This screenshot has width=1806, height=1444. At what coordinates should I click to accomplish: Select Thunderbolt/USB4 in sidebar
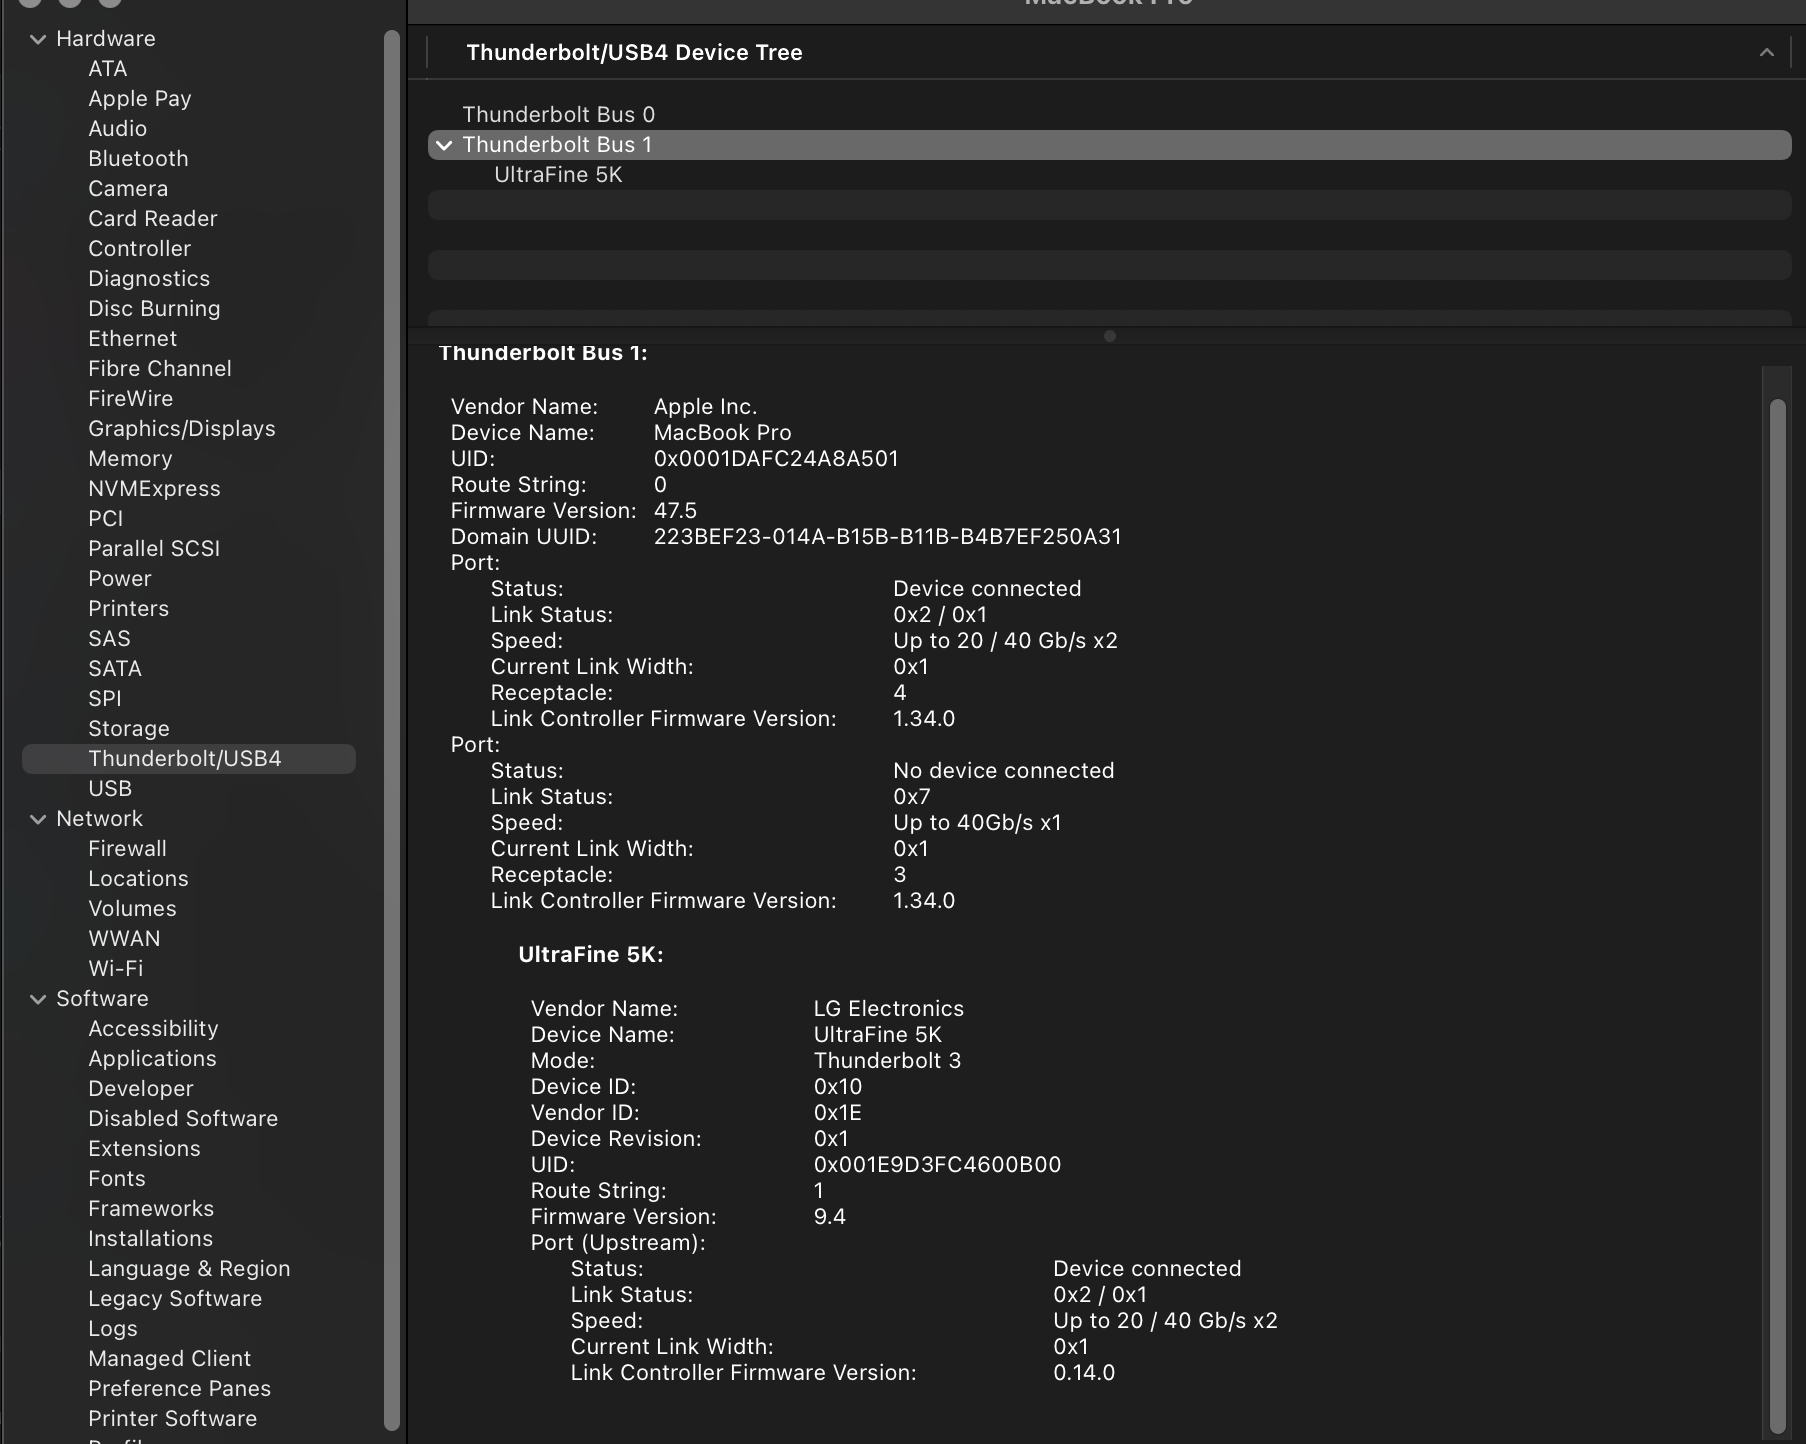click(x=189, y=759)
